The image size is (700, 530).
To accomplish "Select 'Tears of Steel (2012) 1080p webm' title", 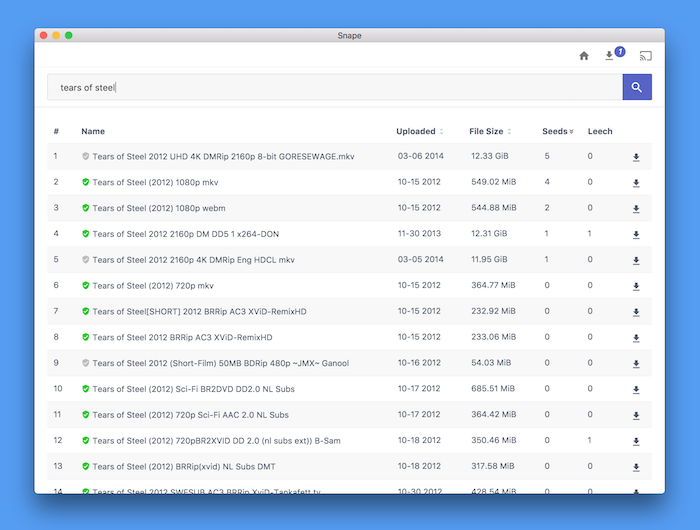I will coord(159,208).
